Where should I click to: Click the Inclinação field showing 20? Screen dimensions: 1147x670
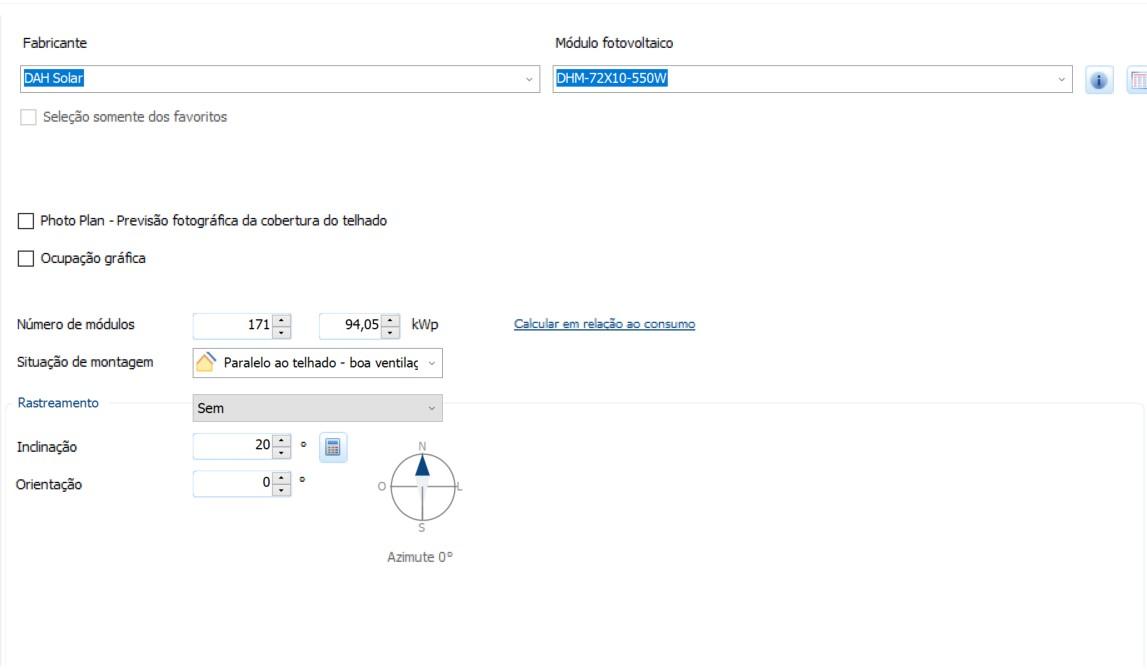pos(233,446)
